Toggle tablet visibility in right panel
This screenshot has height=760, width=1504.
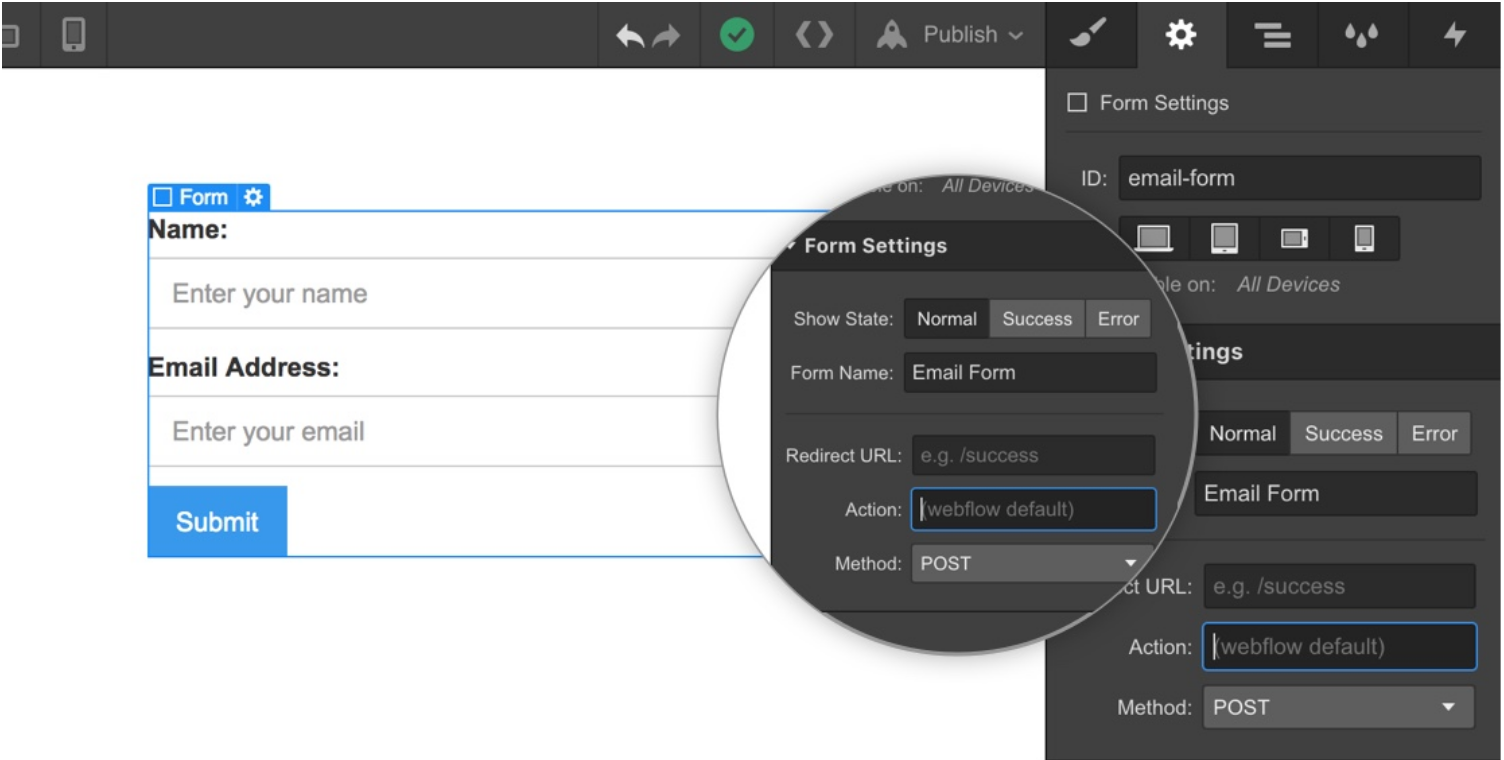pos(1224,238)
